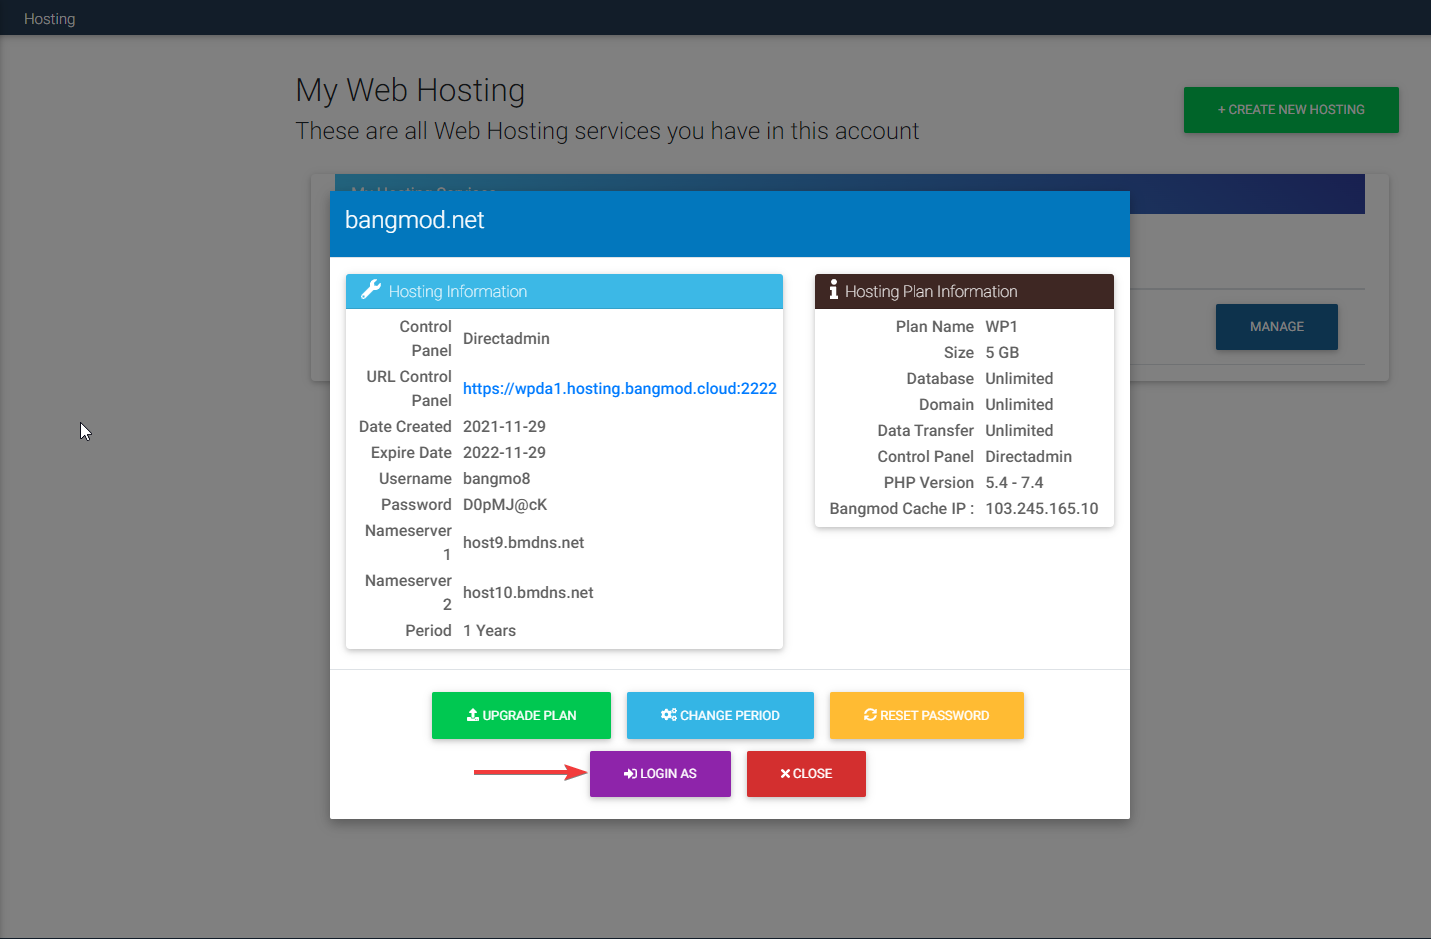Click the Reset Password button
Screen dimensions: 1431x939
(x=927, y=715)
